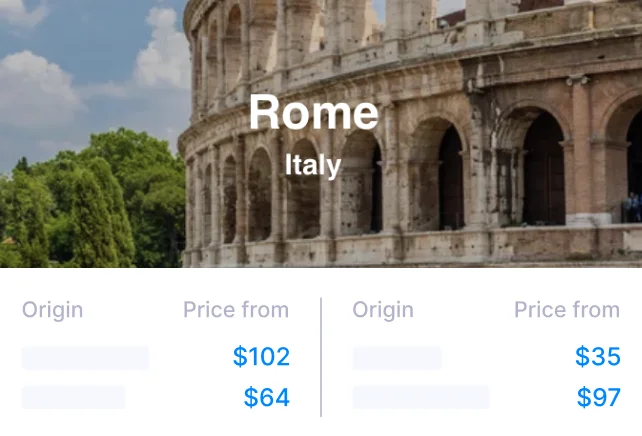Pick the $35 price offer
Image resolution: width=642 pixels, height=436 pixels.
[x=597, y=357]
